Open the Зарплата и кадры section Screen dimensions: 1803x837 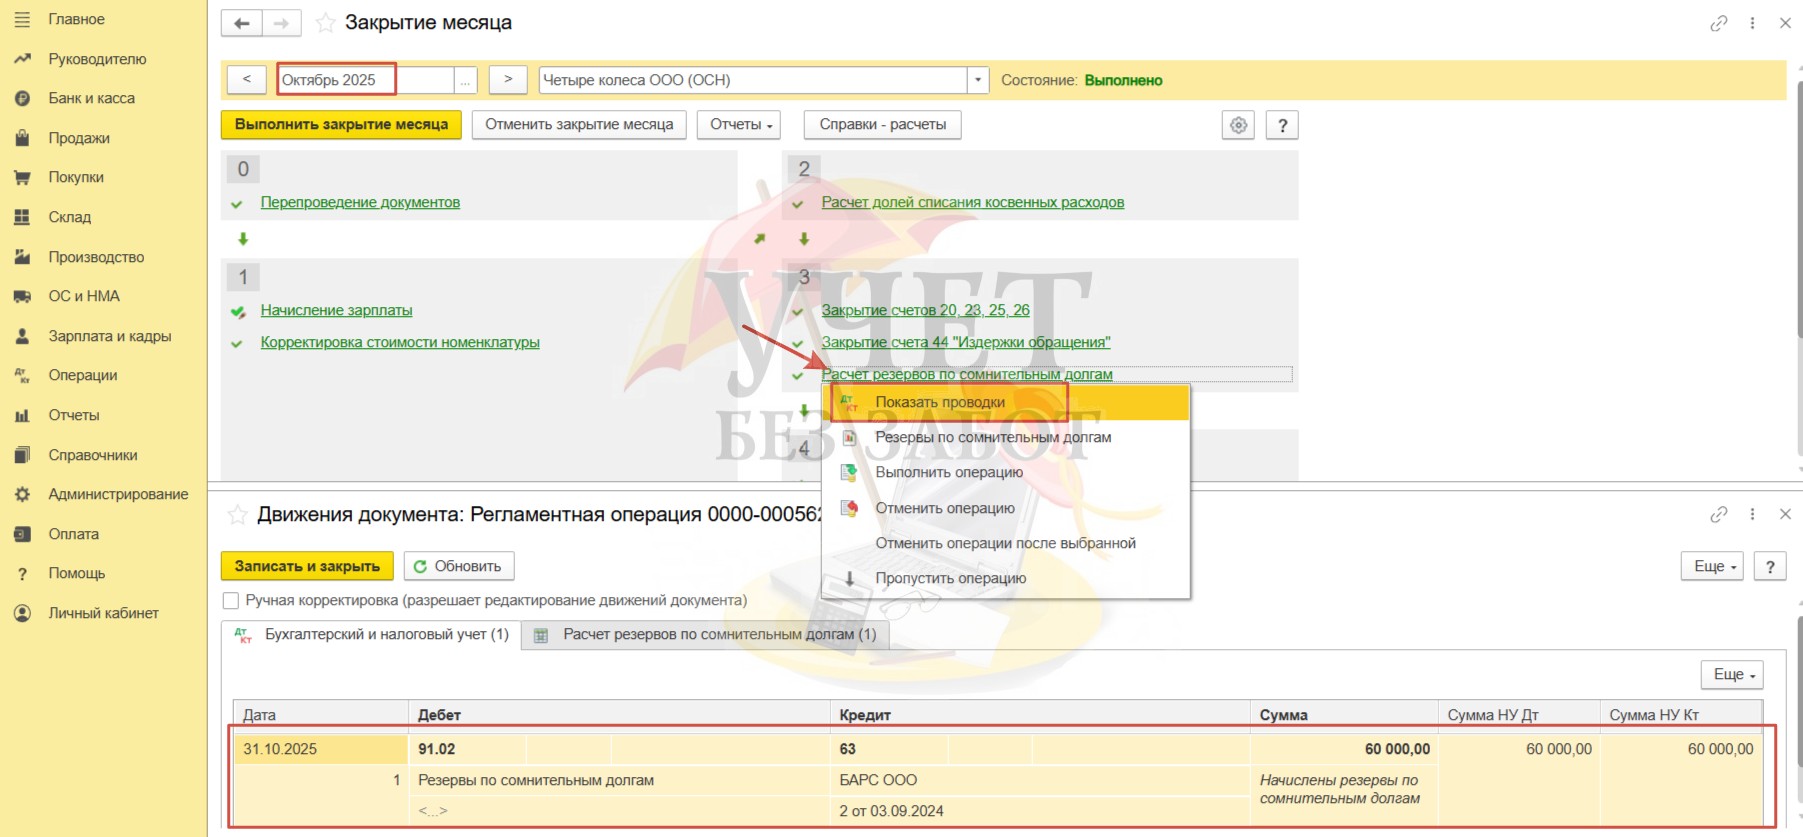pyautogui.click(x=109, y=336)
